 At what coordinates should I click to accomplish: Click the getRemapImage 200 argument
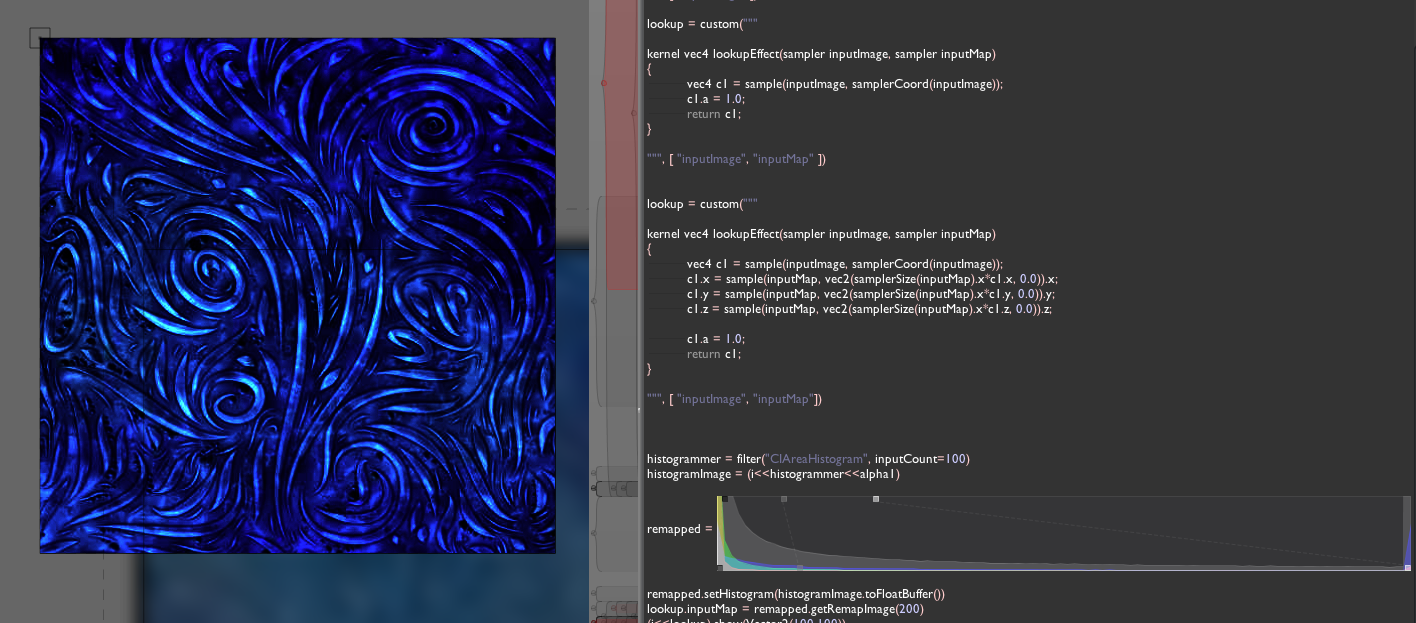pyautogui.click(x=906, y=609)
